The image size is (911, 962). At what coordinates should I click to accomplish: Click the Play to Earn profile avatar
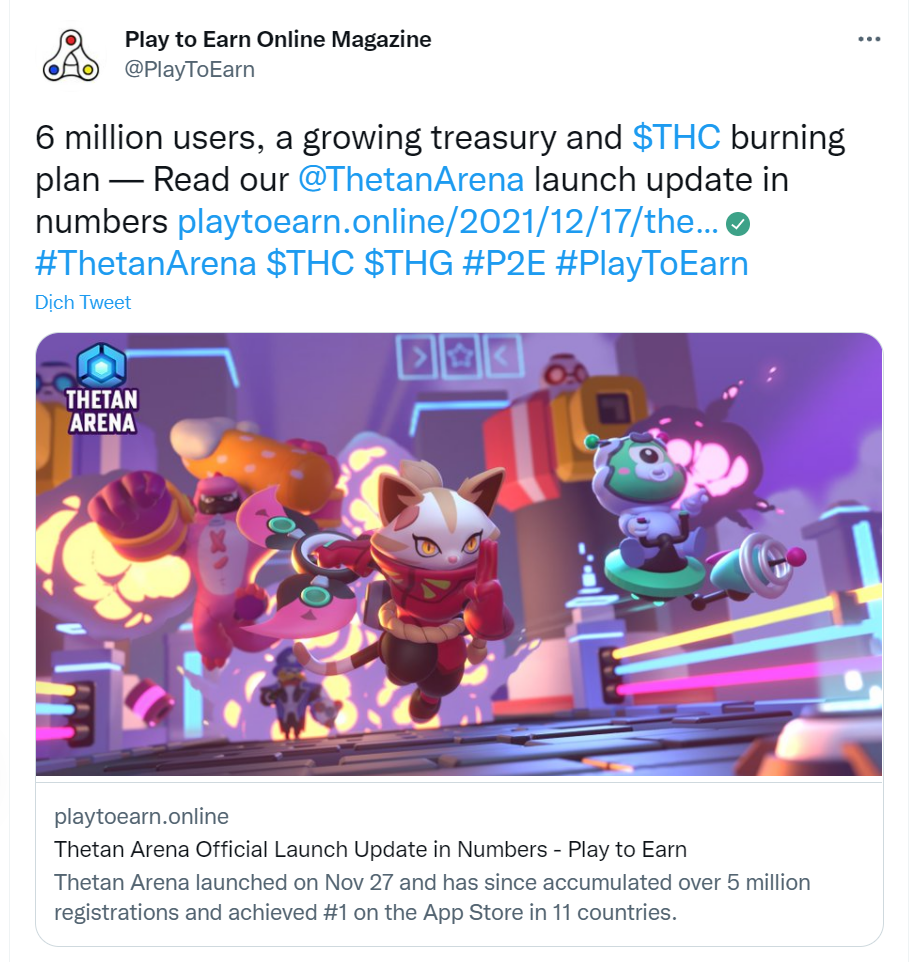coord(71,56)
